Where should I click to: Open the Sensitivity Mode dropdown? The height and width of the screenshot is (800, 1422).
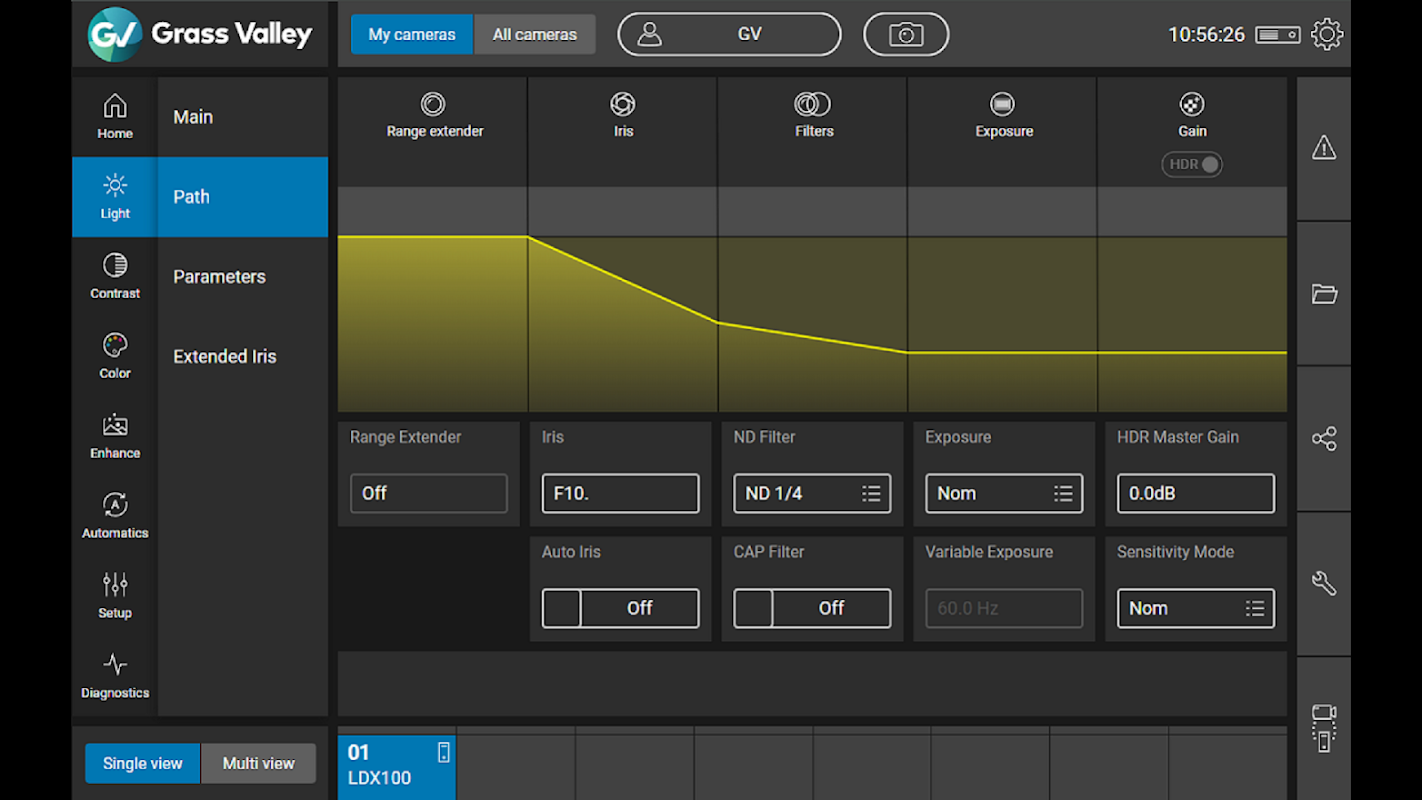[x=1195, y=608]
